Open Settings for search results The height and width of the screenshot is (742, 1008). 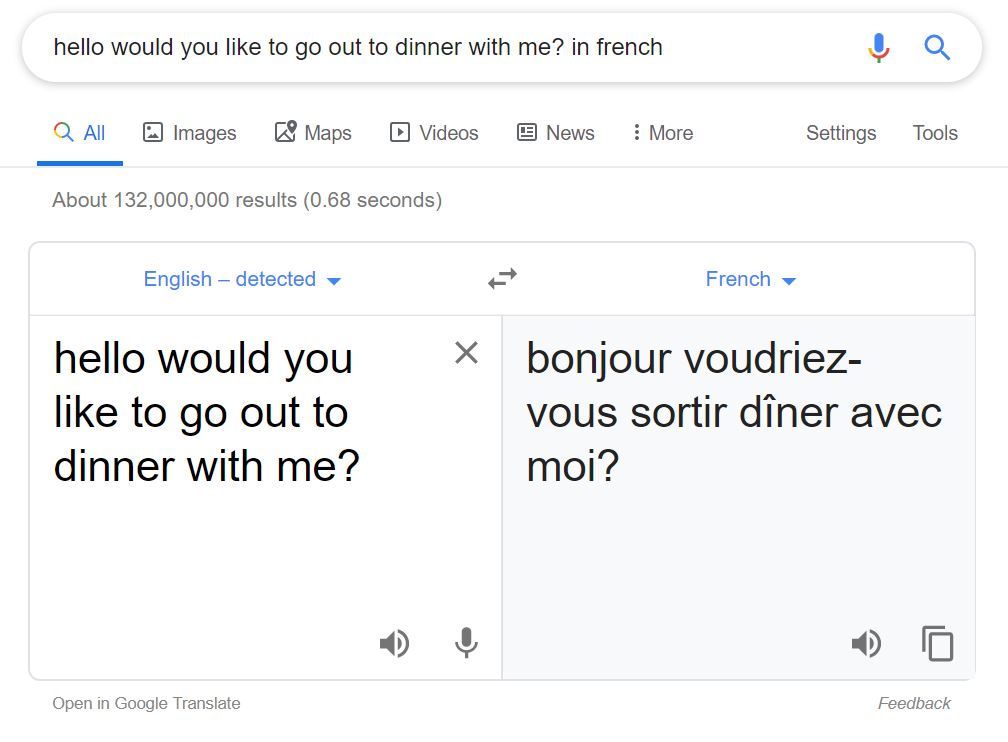click(840, 132)
